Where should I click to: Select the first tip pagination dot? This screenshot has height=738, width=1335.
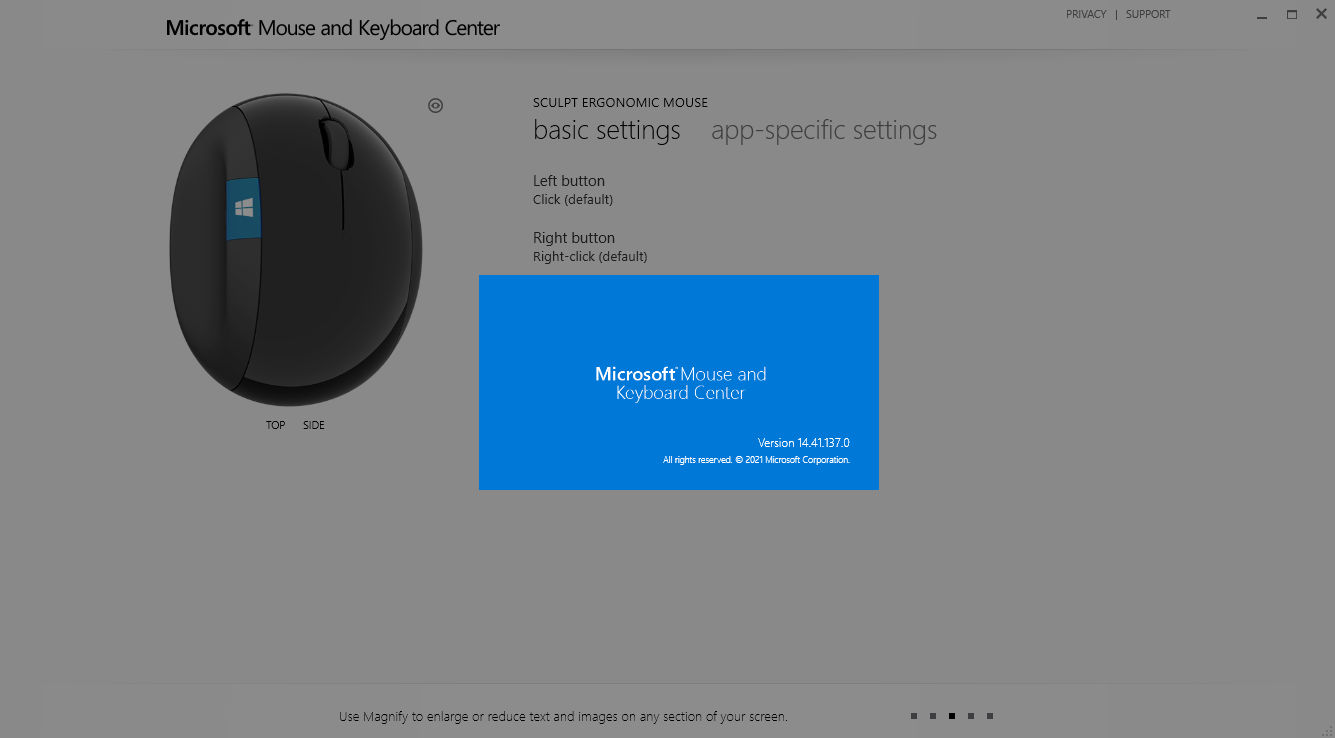pos(914,716)
